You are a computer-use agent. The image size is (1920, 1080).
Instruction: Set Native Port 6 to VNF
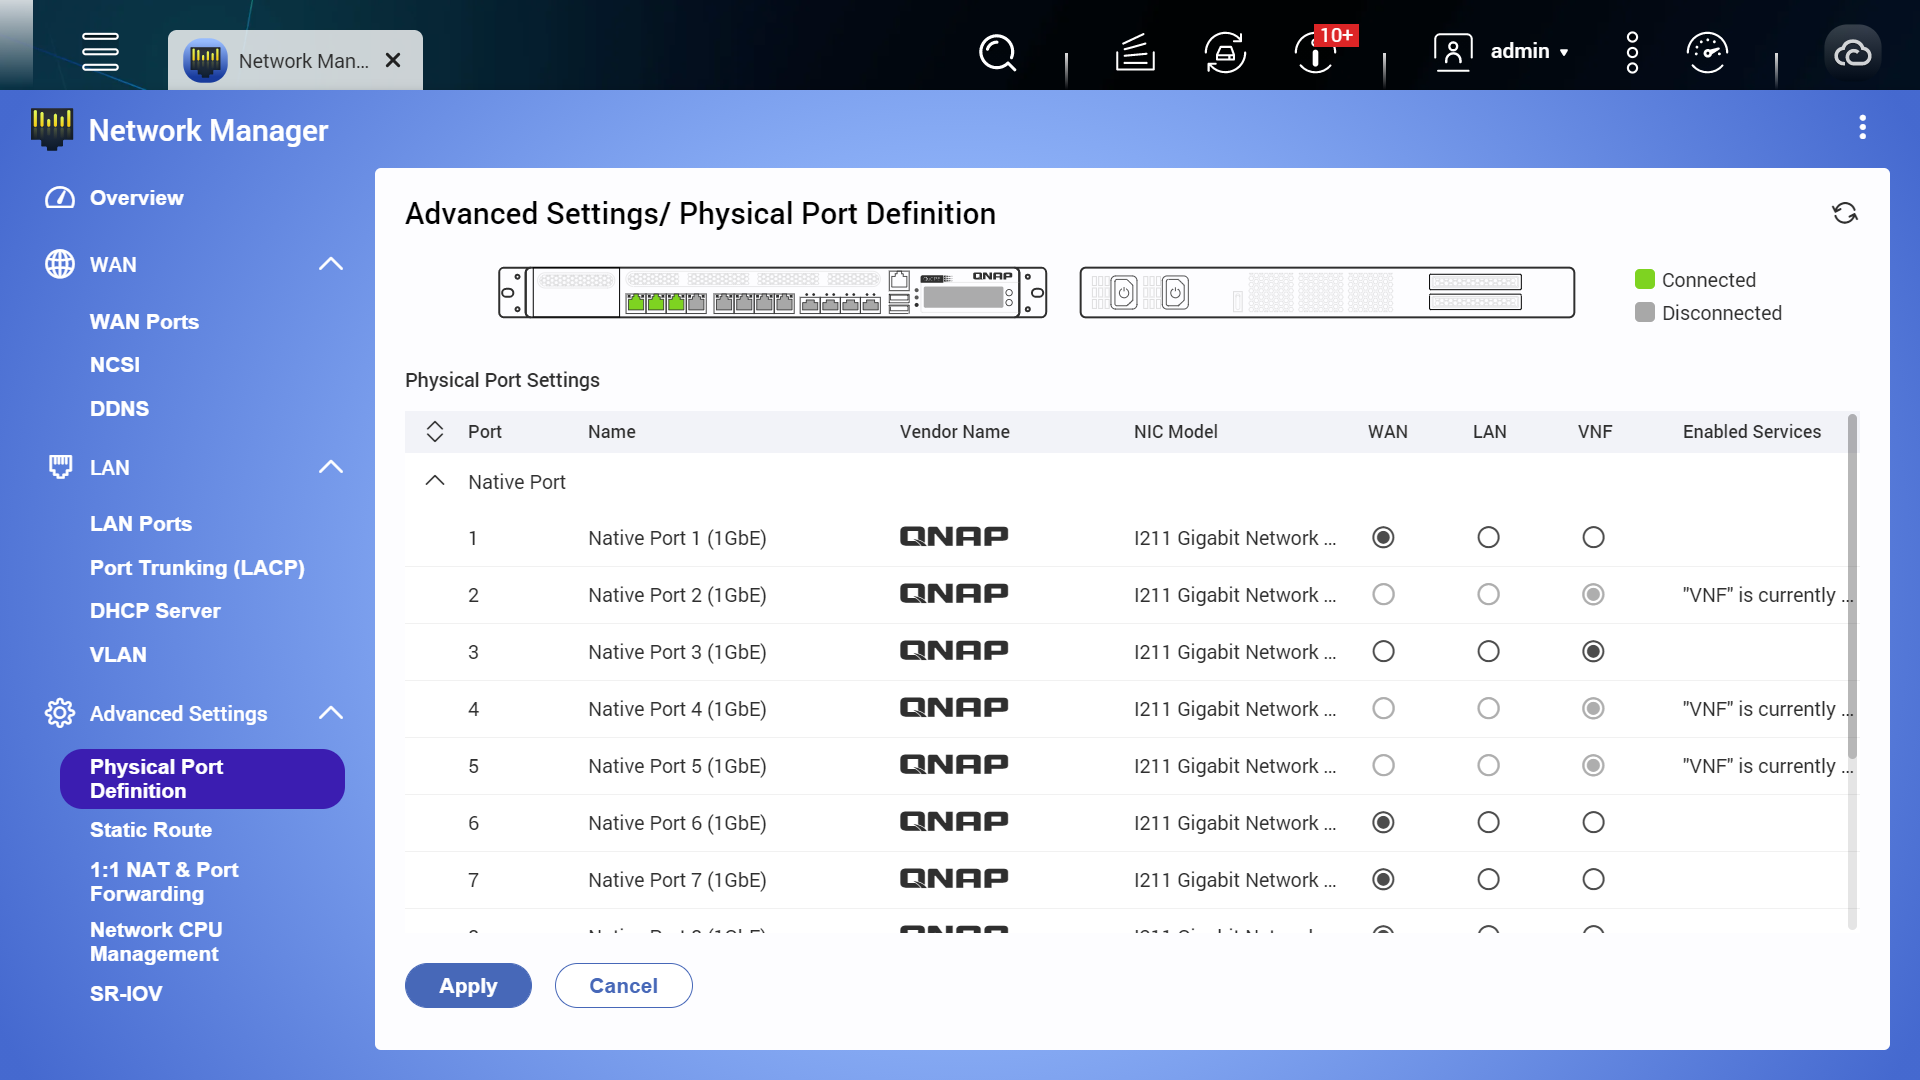point(1593,823)
